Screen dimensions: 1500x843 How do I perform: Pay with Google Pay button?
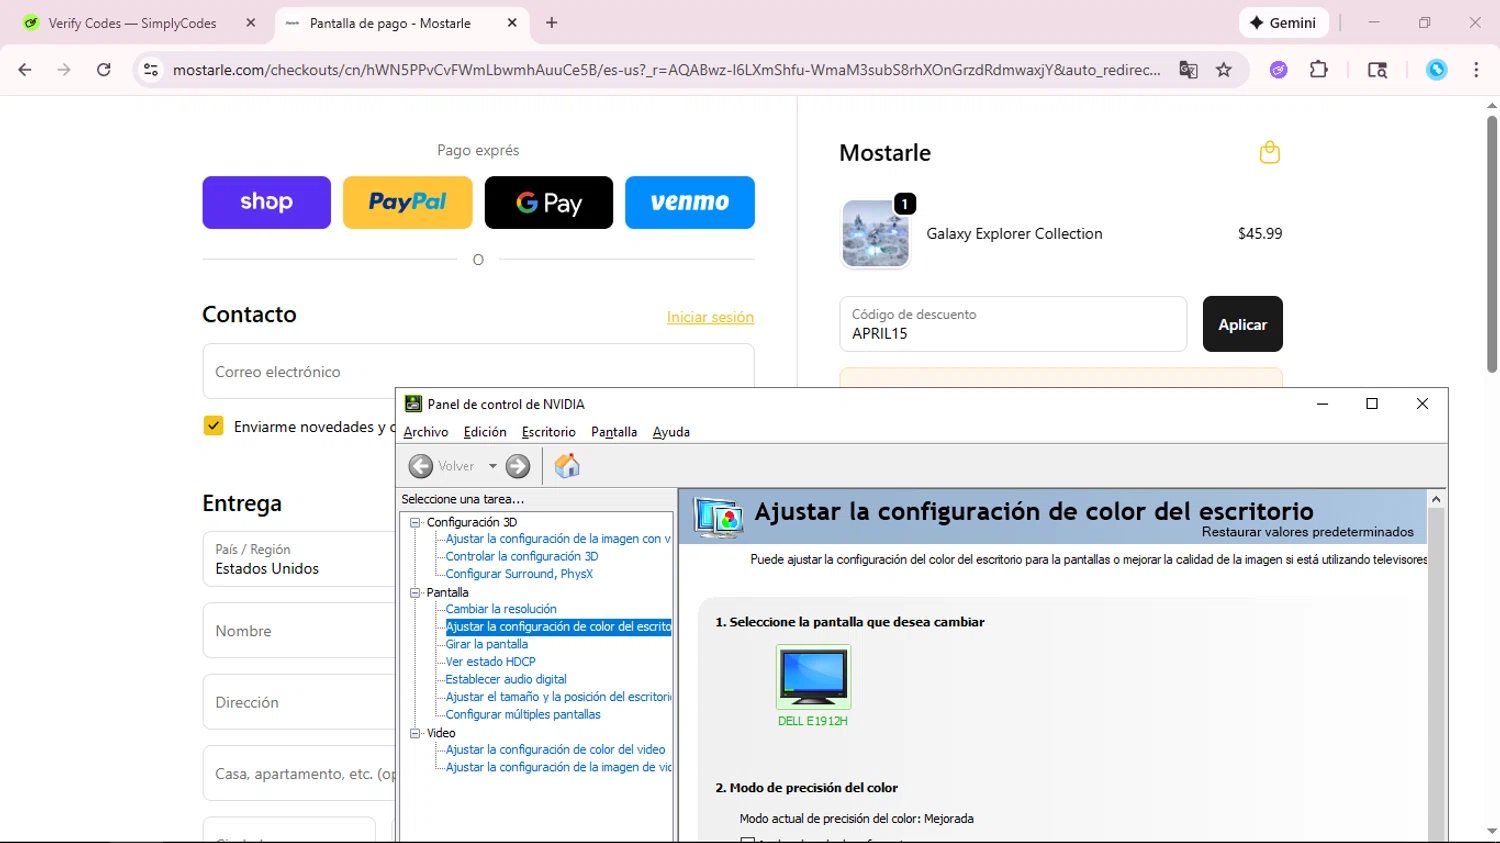[x=549, y=202]
